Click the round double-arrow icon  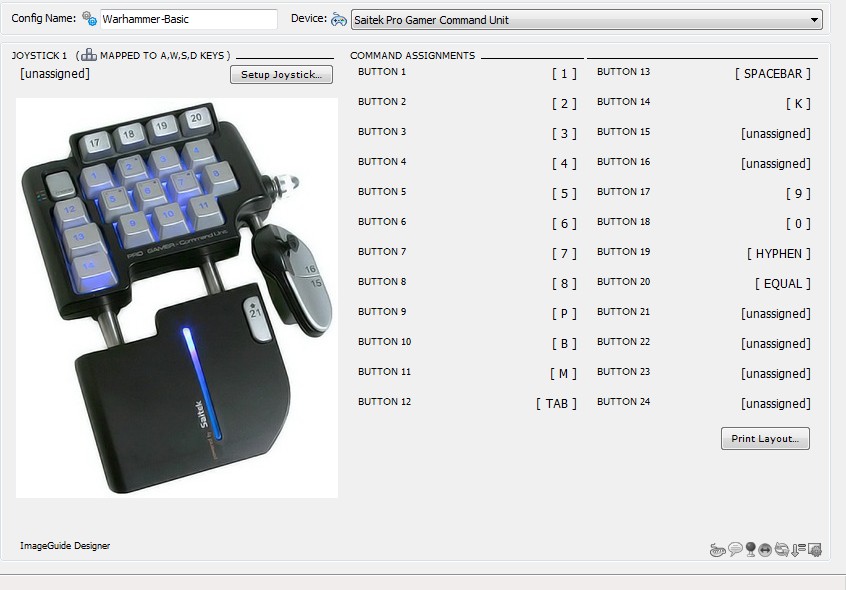pos(765,549)
